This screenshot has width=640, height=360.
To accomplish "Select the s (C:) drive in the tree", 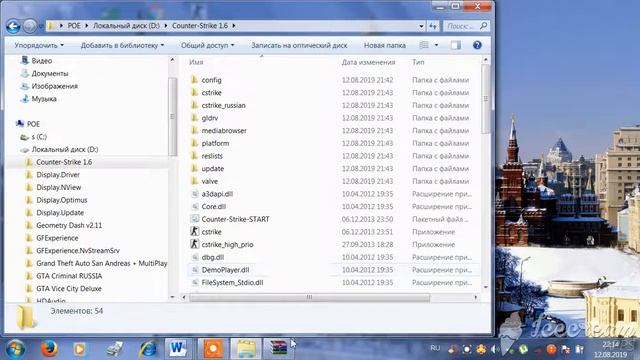I will tap(39, 137).
